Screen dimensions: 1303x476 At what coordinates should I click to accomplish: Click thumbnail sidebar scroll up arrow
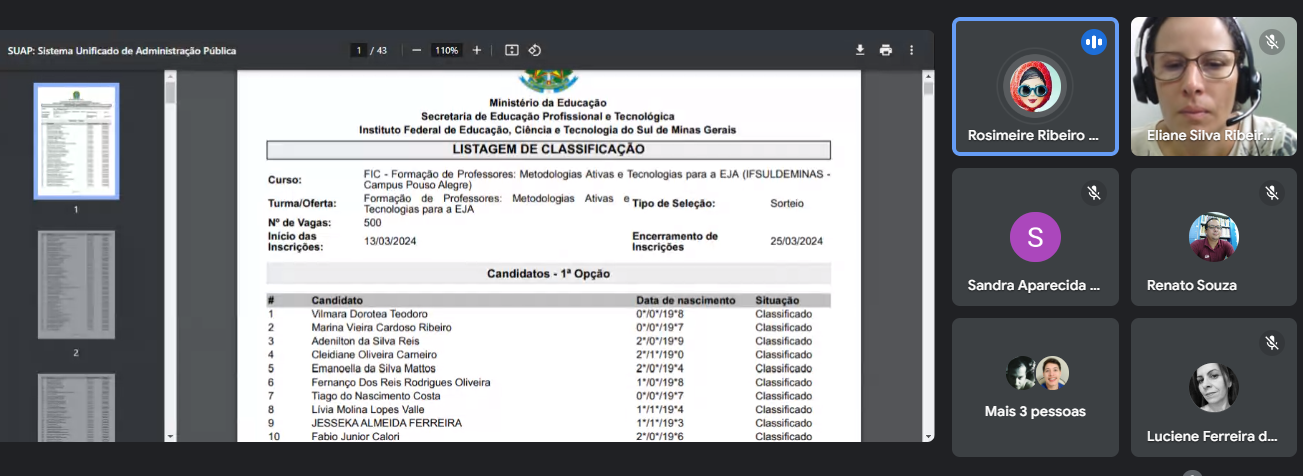(170, 75)
